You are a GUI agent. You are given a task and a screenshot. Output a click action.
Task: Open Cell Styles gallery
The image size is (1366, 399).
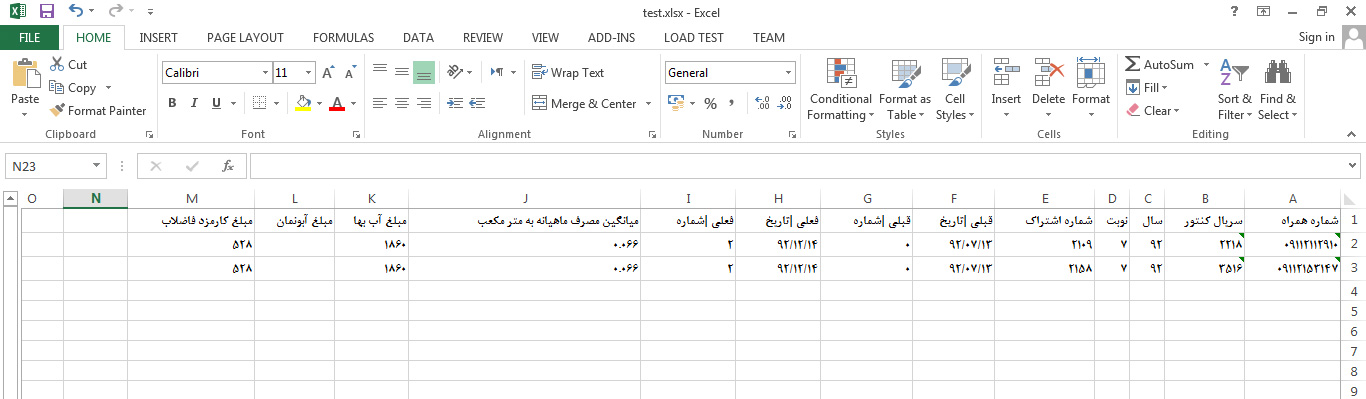955,90
